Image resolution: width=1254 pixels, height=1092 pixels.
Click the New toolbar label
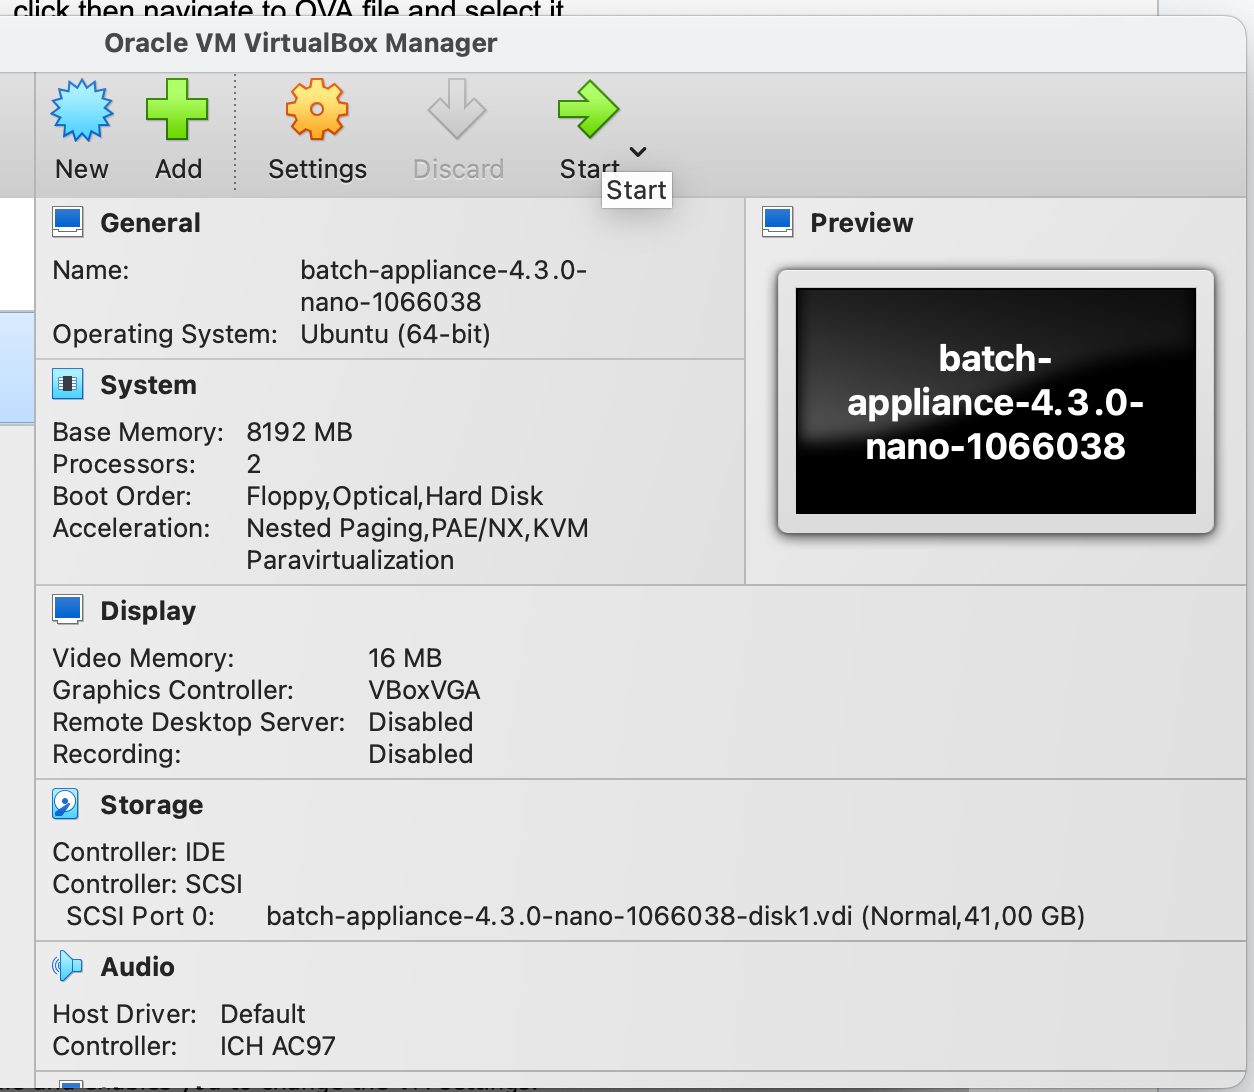tap(82, 169)
